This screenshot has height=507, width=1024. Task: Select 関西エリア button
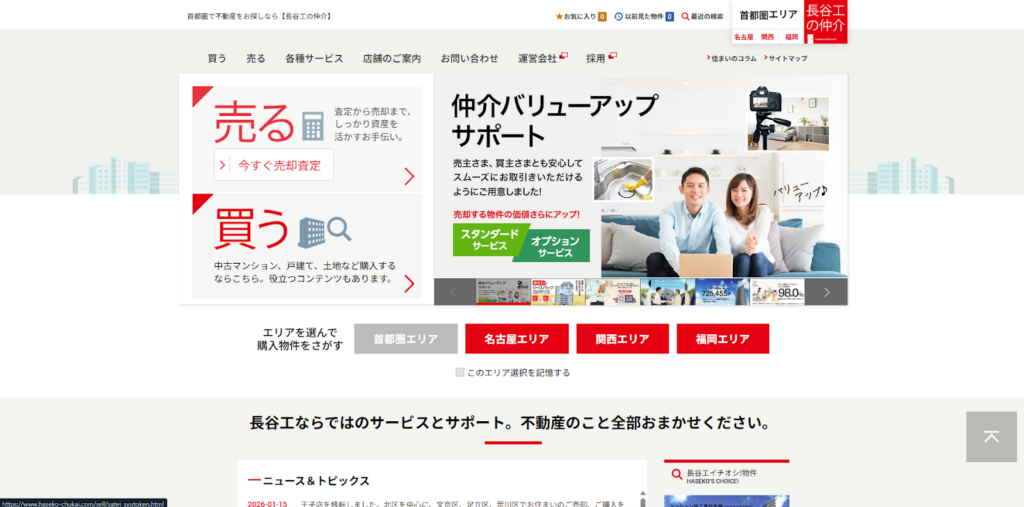(x=622, y=339)
